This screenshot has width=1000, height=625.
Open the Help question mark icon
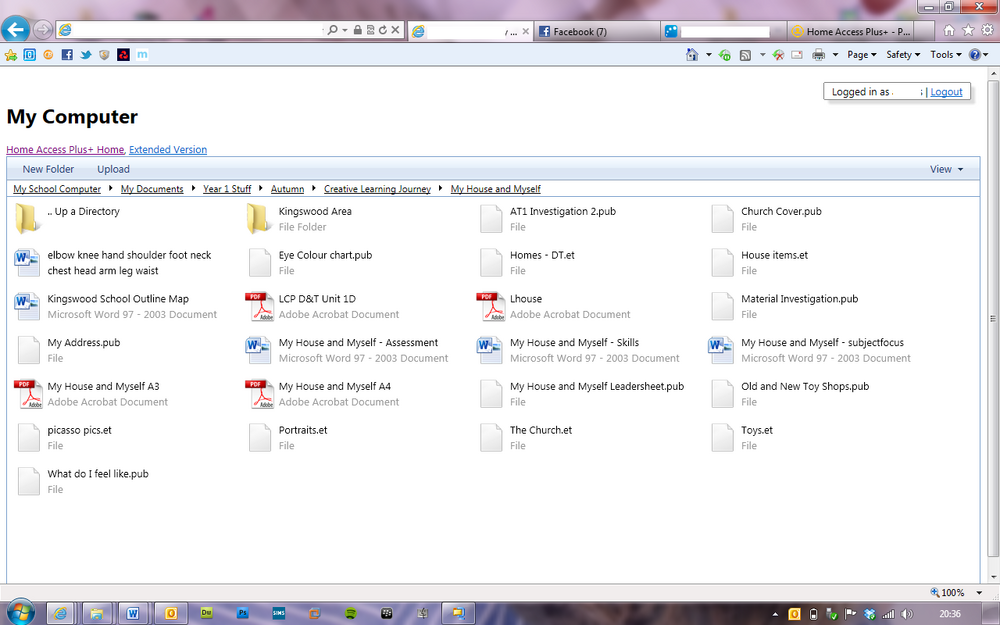pos(975,55)
